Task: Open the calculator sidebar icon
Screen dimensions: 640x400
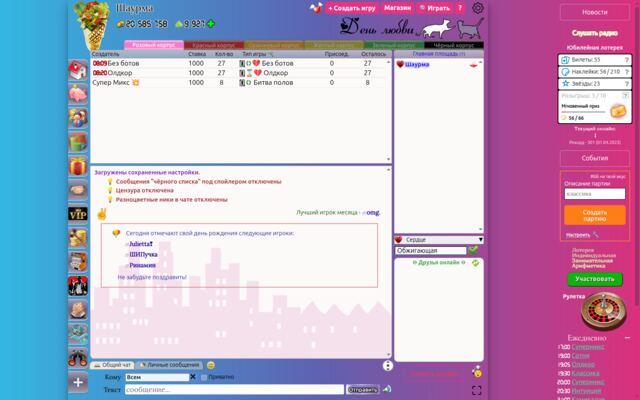Action: [78, 262]
